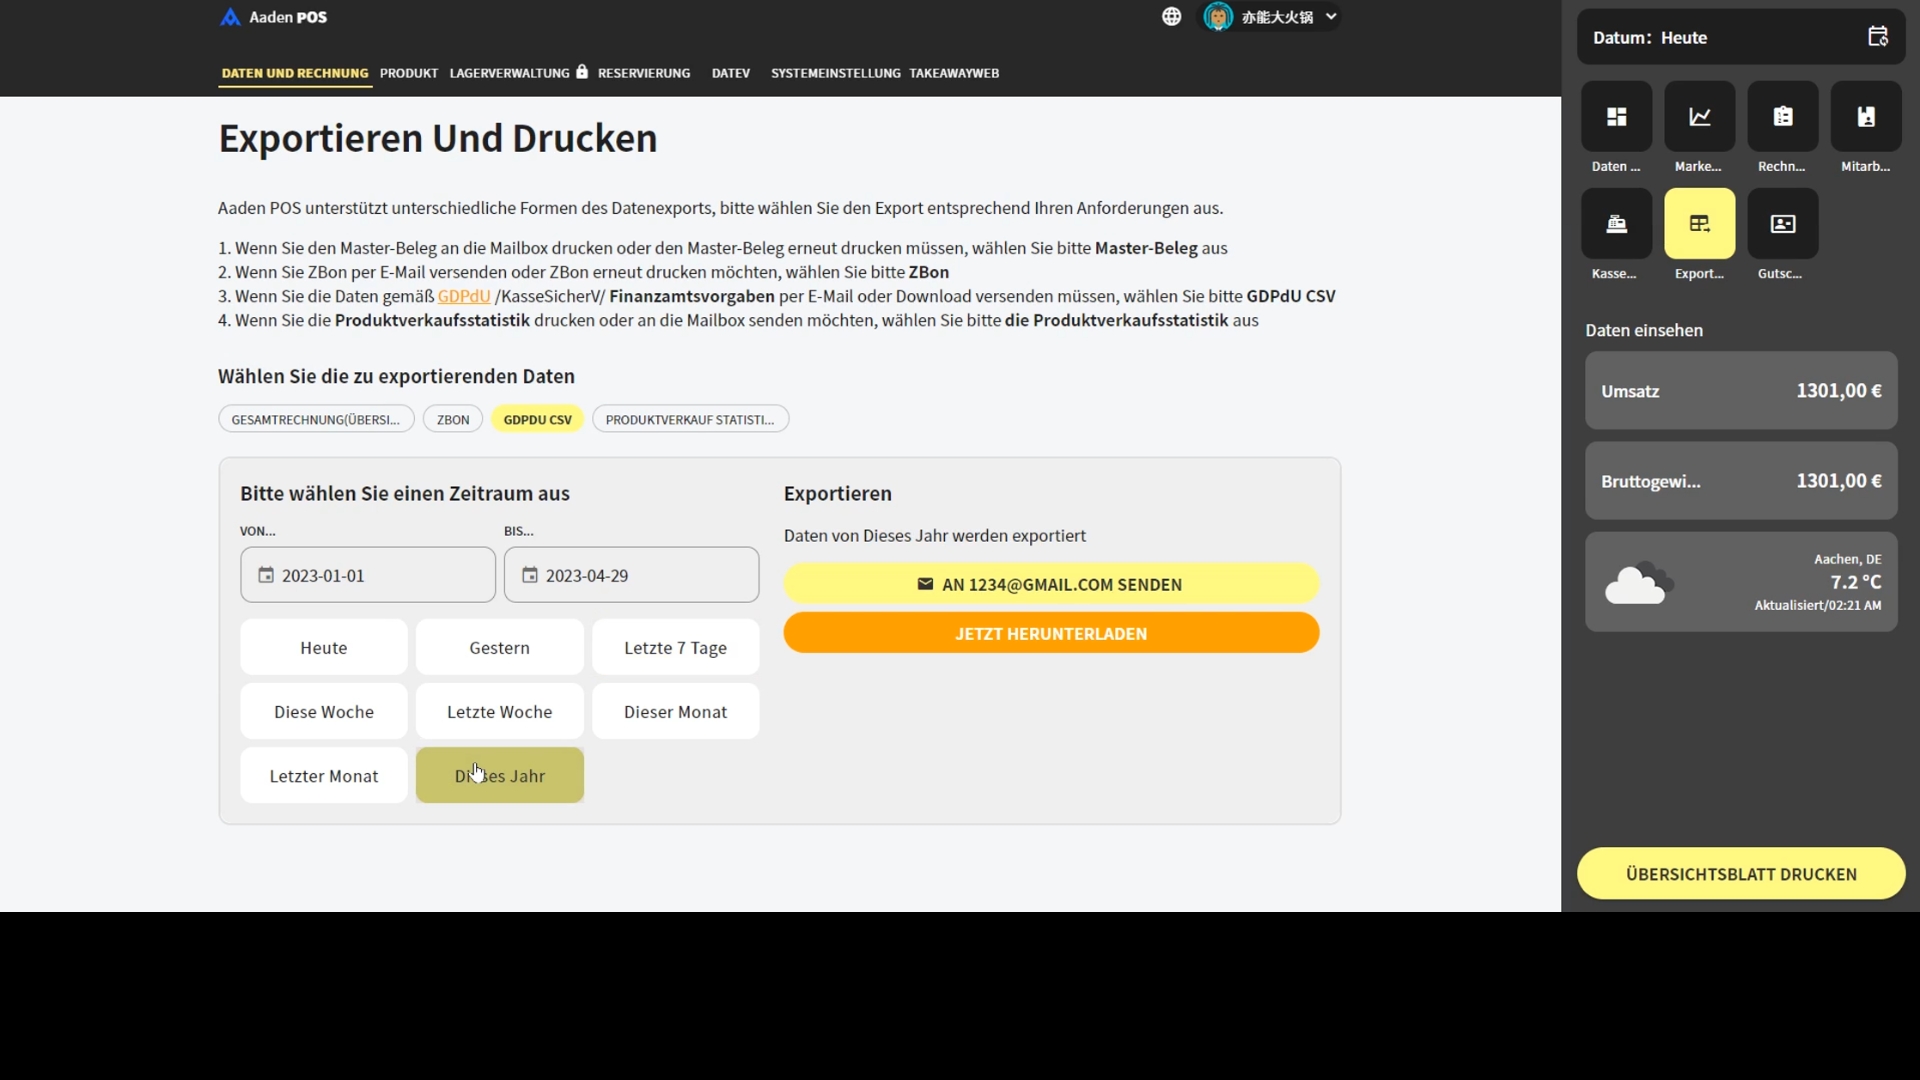
Task: Select the Gesamtrechnung export type chip
Action: pos(315,419)
